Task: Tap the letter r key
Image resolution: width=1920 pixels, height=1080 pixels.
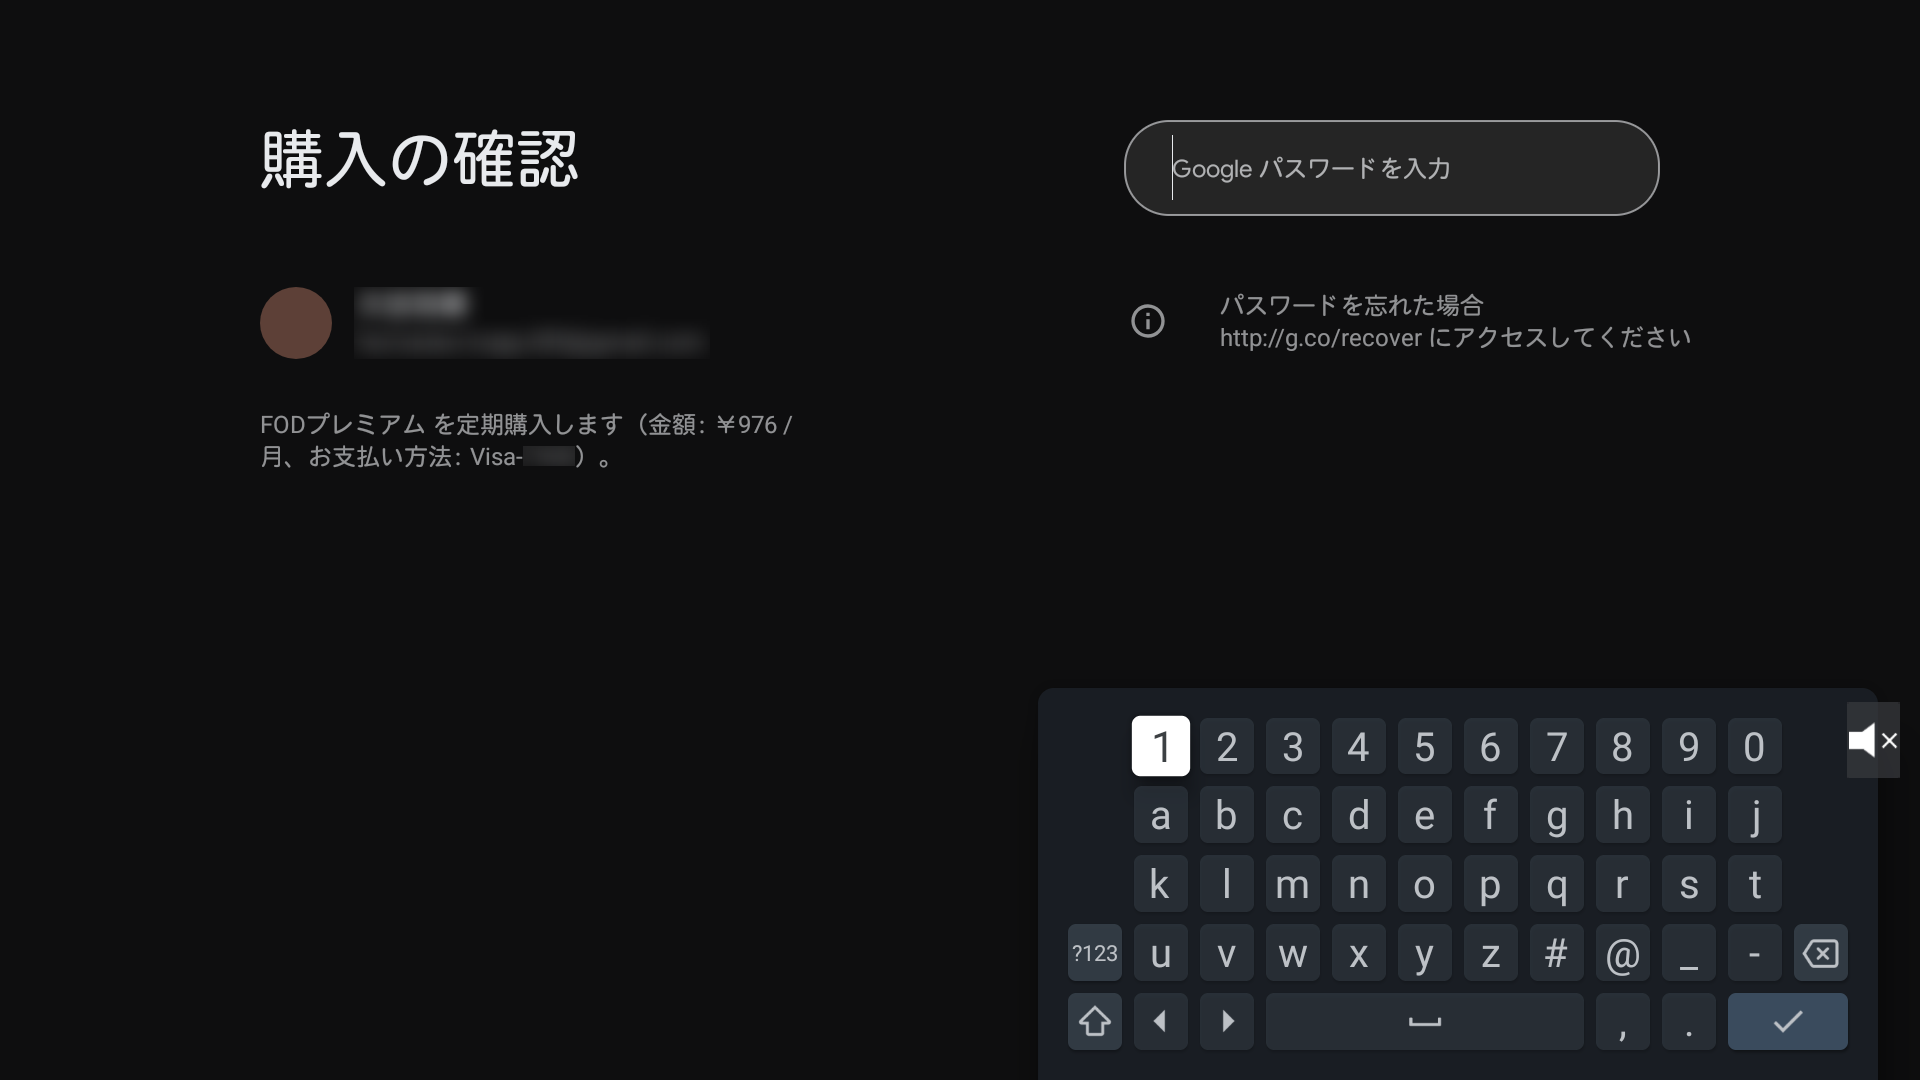Action: point(1622,884)
